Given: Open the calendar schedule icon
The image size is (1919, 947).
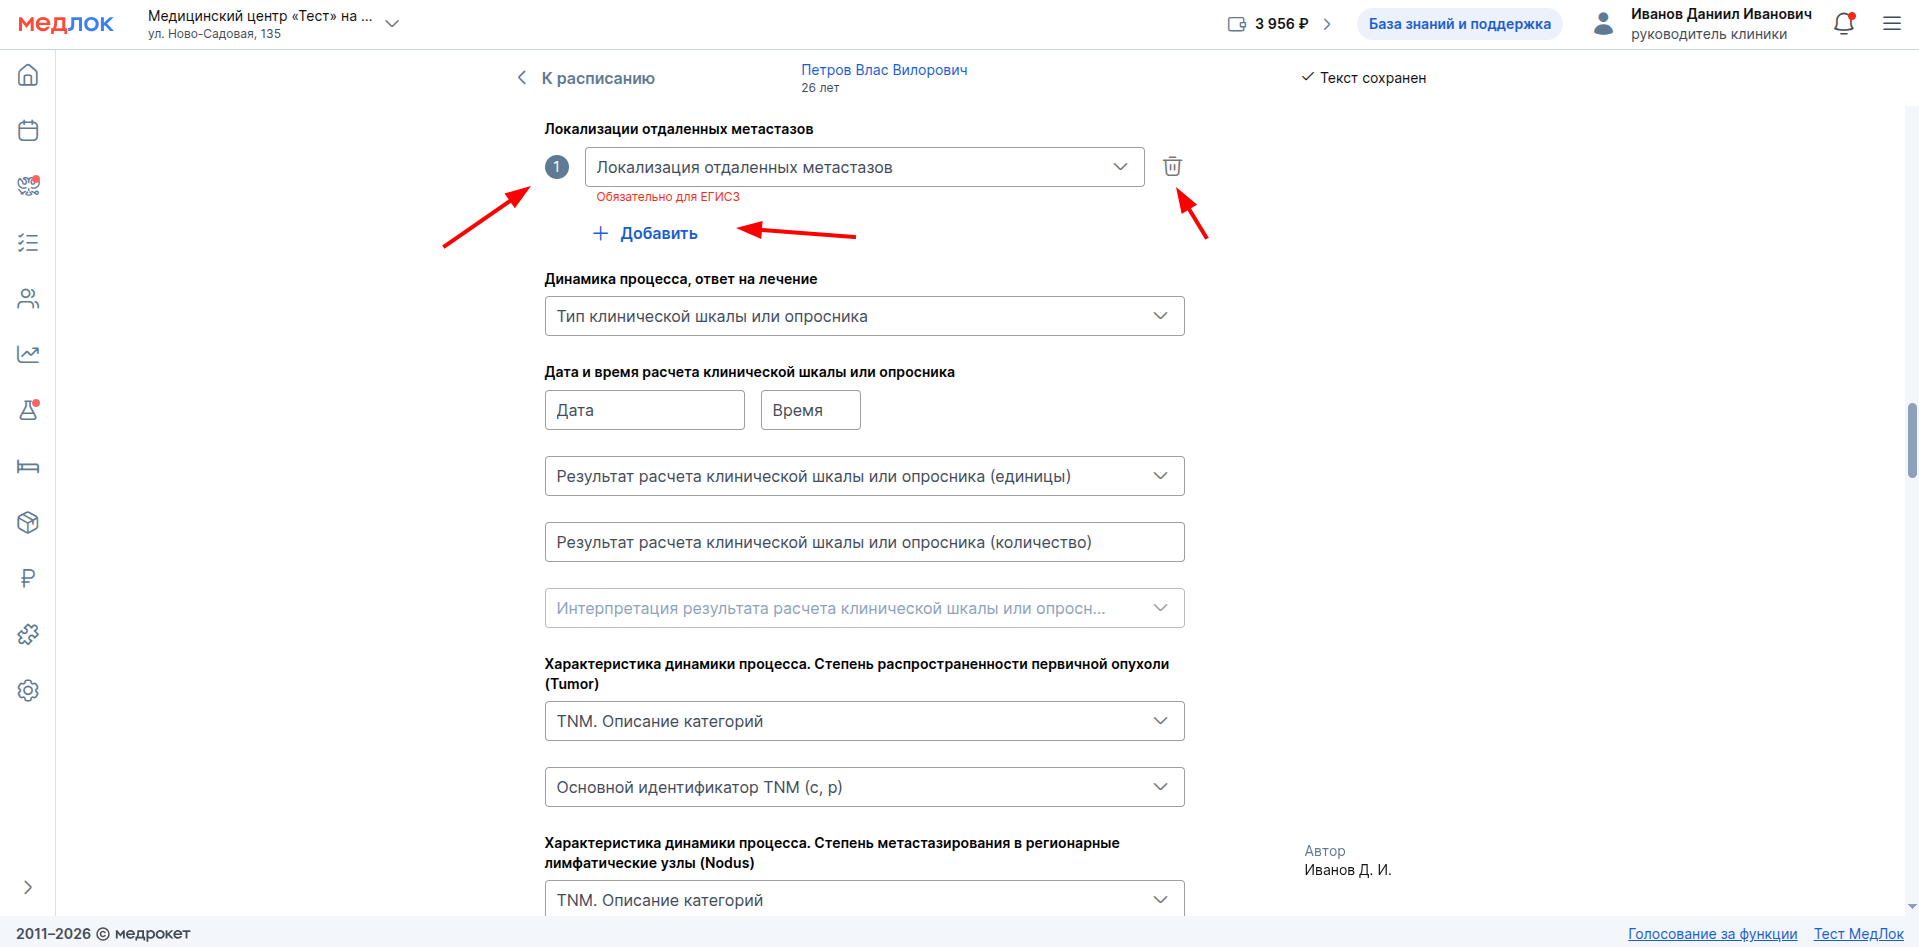Looking at the screenshot, I should 28,130.
